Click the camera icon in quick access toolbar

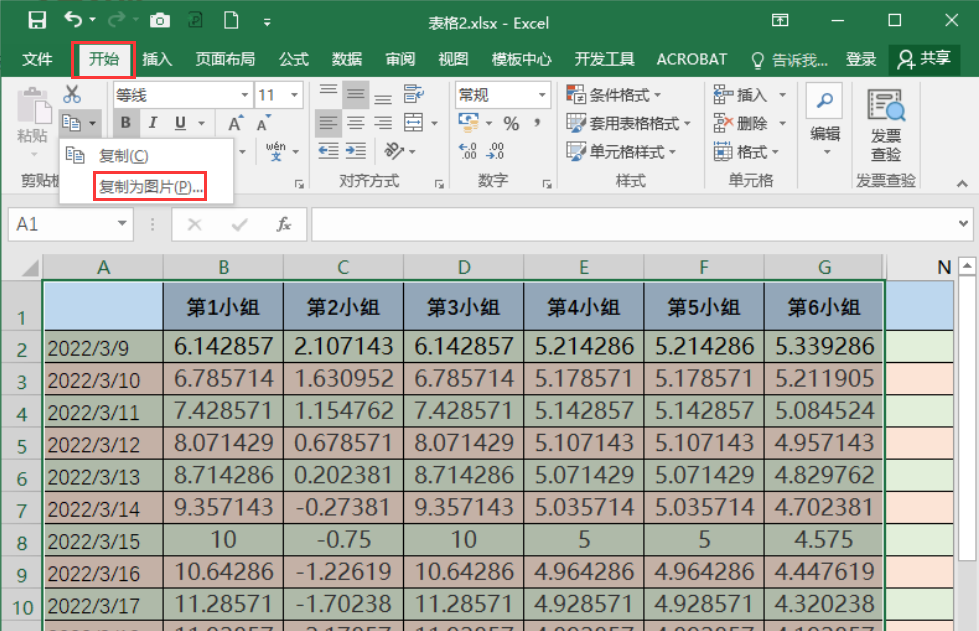(160, 21)
